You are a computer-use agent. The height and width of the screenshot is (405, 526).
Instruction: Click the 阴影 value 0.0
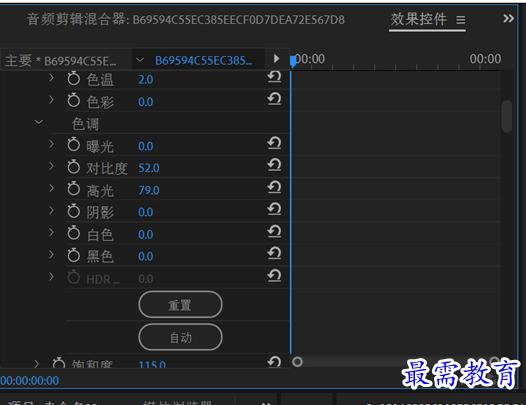click(146, 212)
